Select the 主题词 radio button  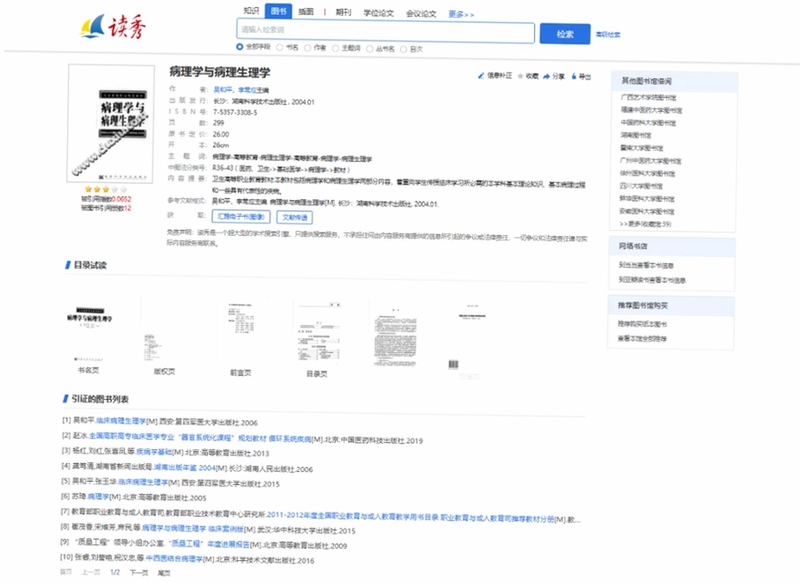[x=336, y=48]
